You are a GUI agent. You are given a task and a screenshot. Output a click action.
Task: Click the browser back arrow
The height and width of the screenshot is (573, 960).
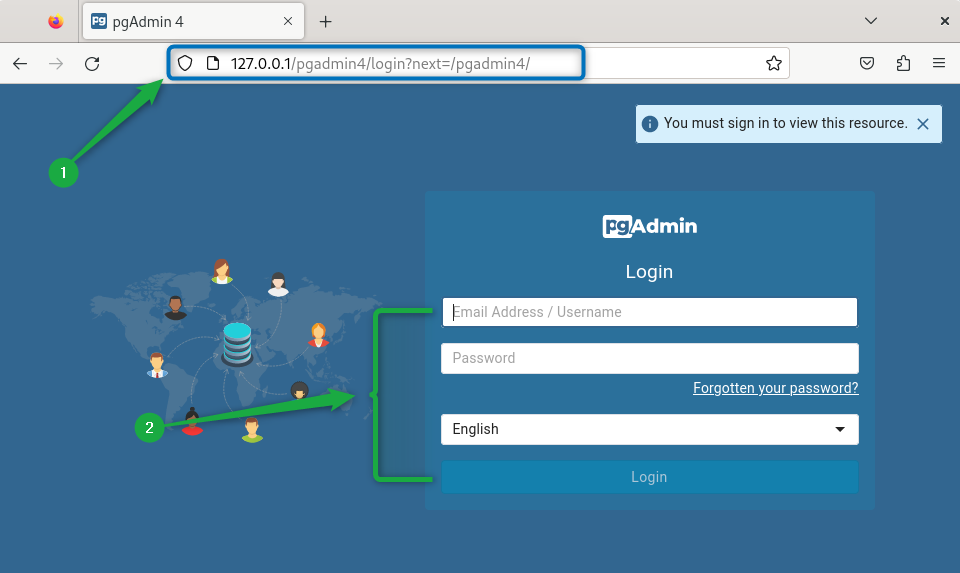pyautogui.click(x=20, y=64)
